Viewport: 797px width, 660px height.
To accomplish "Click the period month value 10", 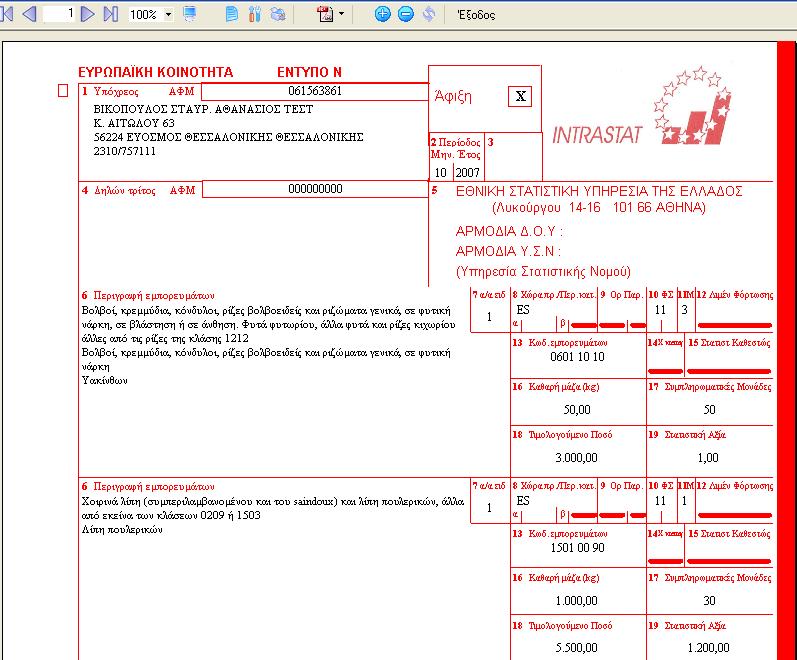I will [440, 173].
